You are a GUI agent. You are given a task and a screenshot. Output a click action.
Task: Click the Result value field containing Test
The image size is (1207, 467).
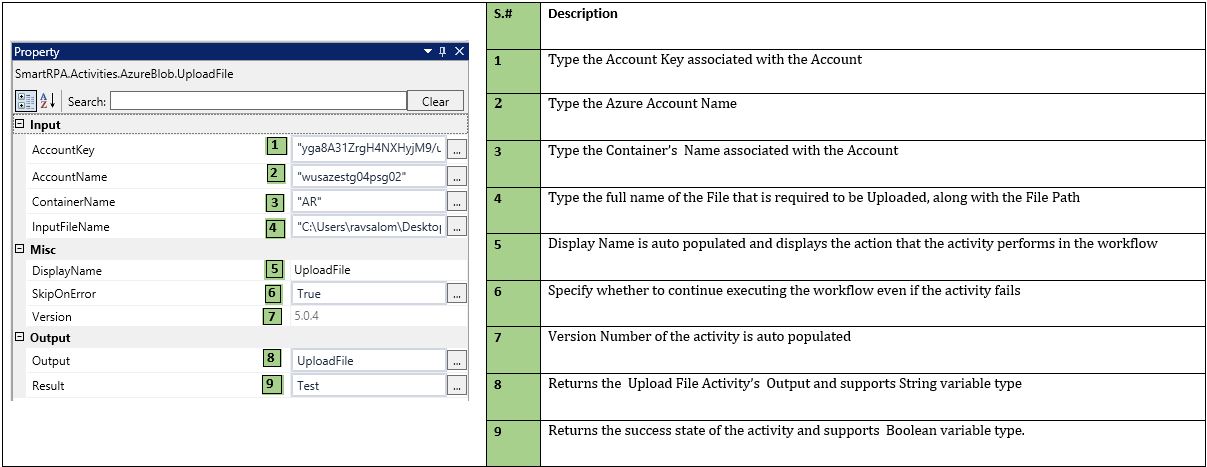point(369,385)
